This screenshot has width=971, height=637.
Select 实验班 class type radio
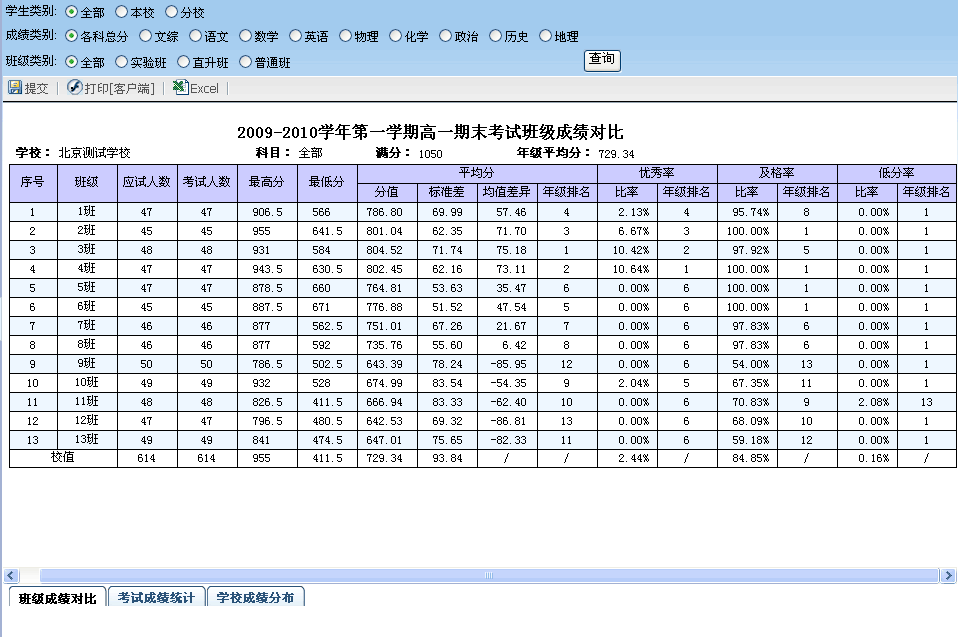point(121,62)
